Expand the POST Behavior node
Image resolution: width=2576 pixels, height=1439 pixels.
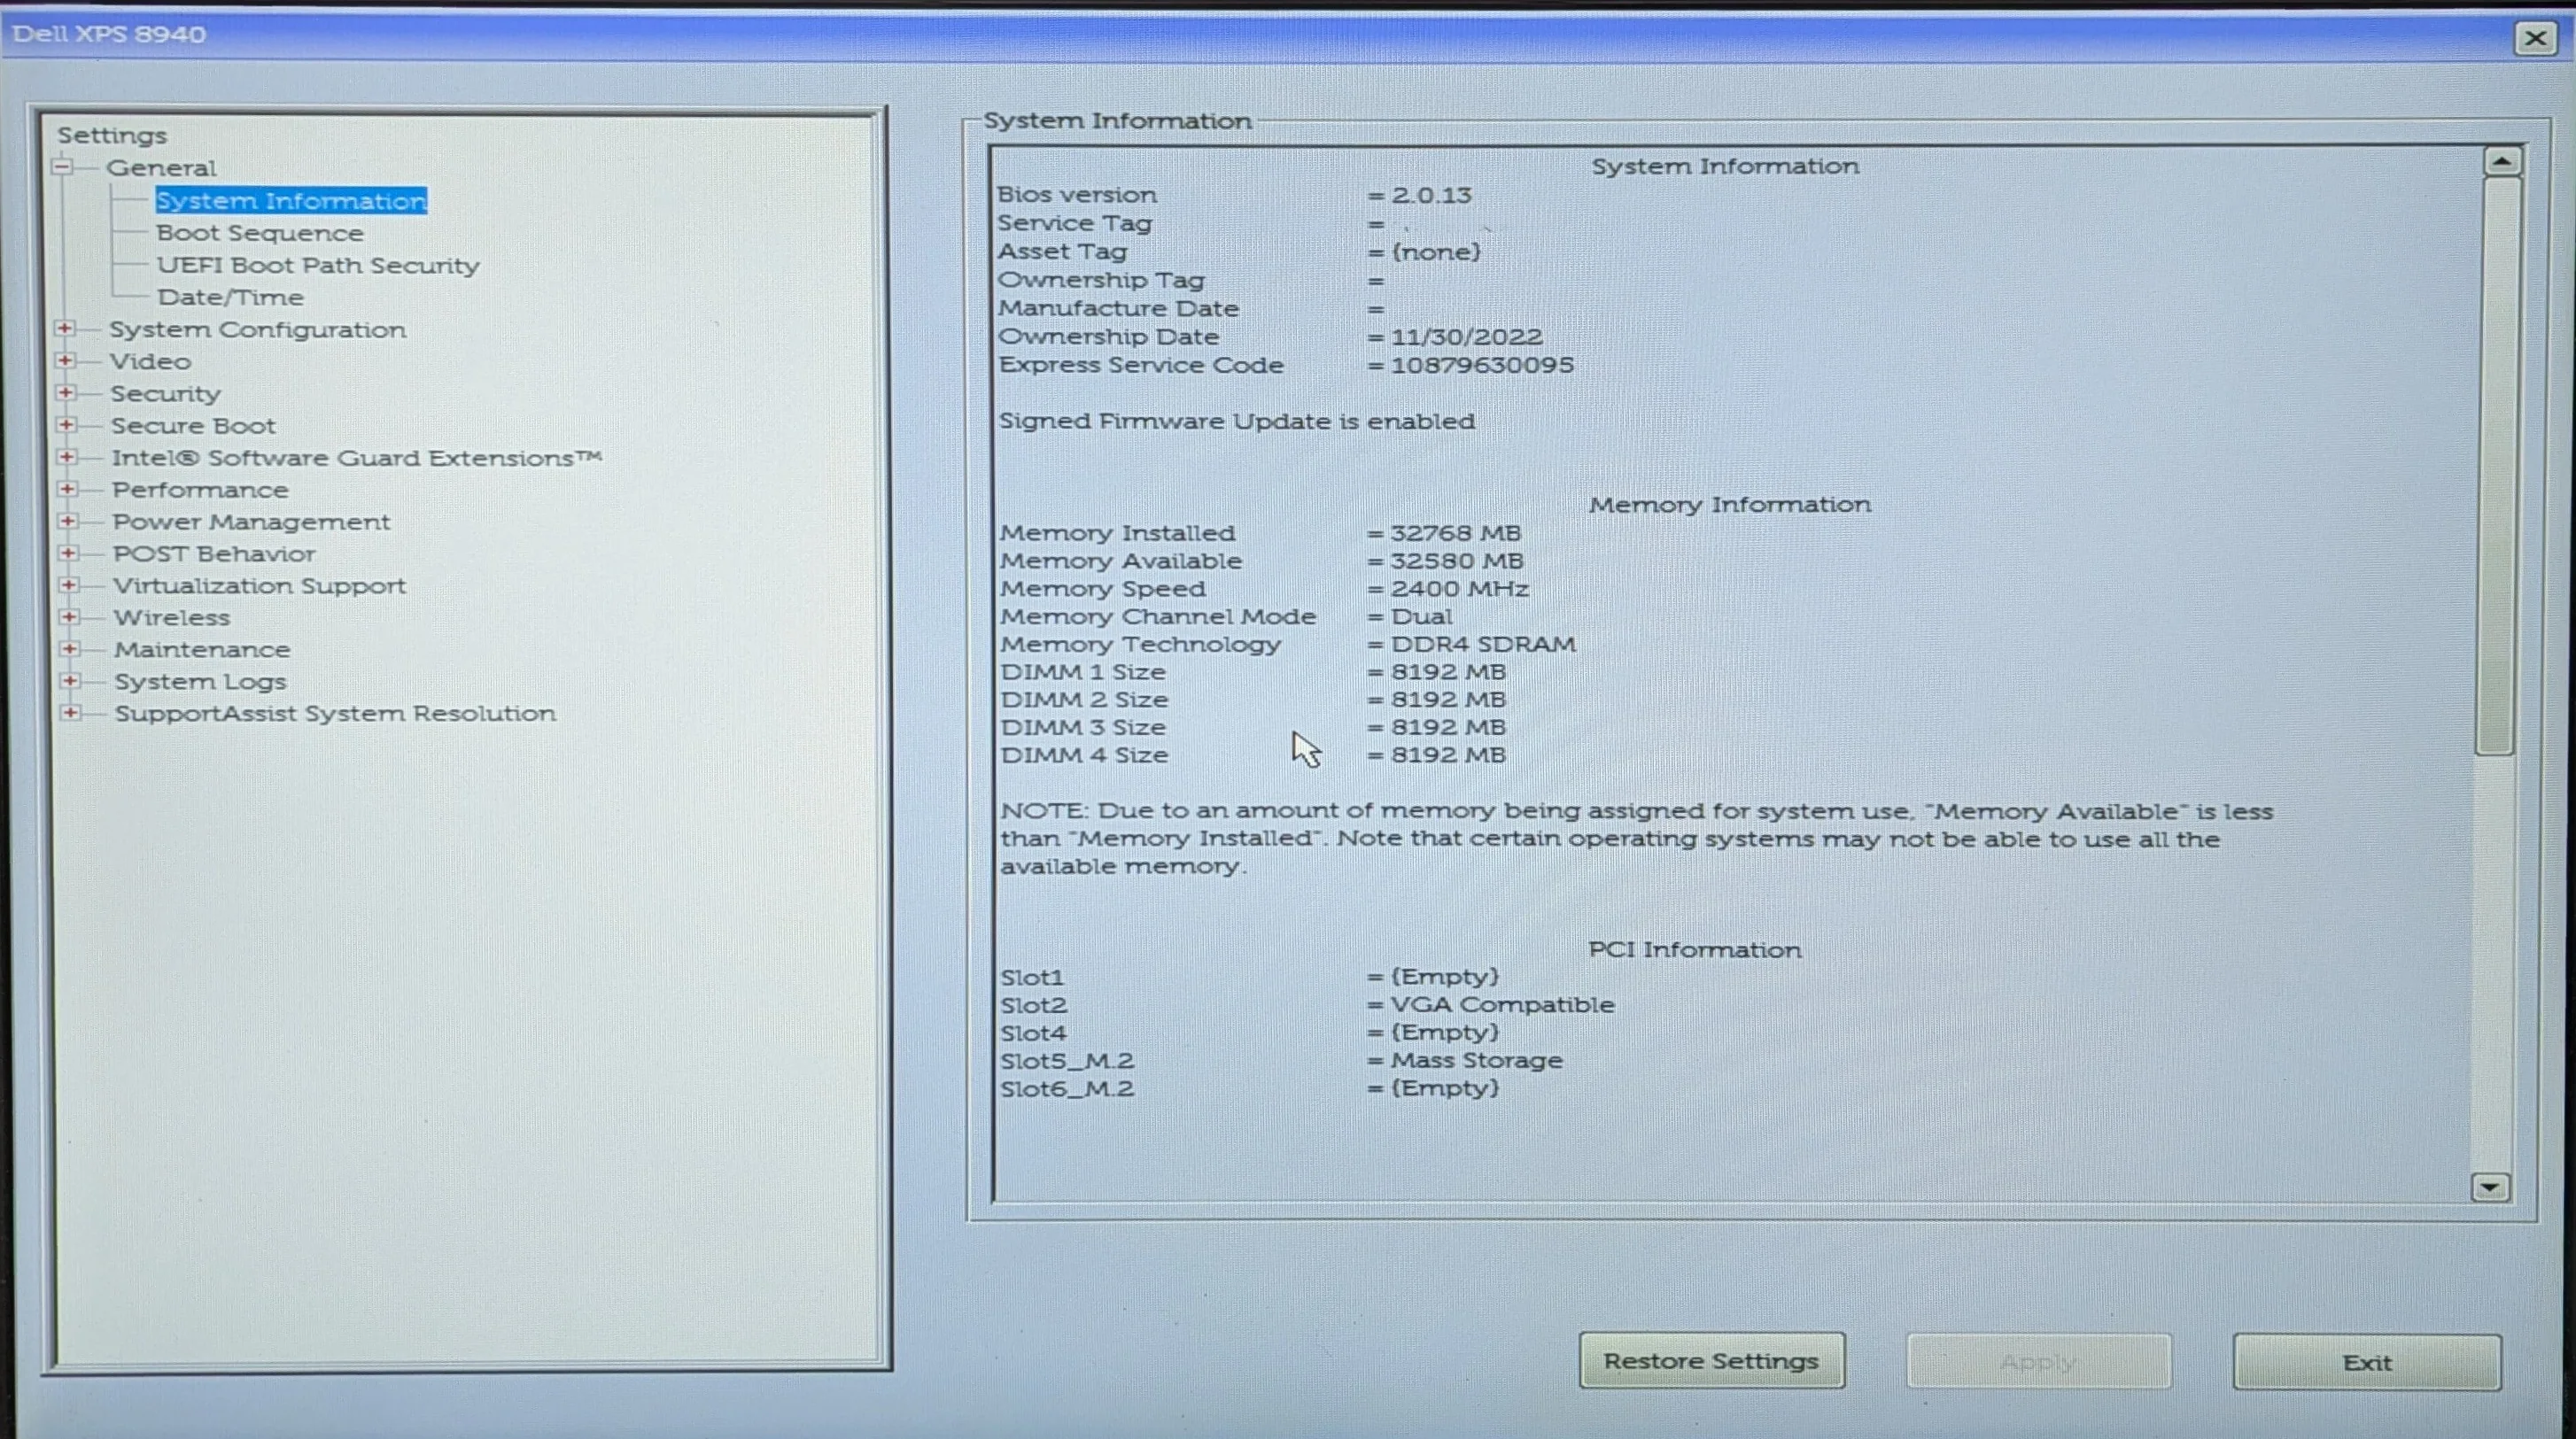coord(68,553)
